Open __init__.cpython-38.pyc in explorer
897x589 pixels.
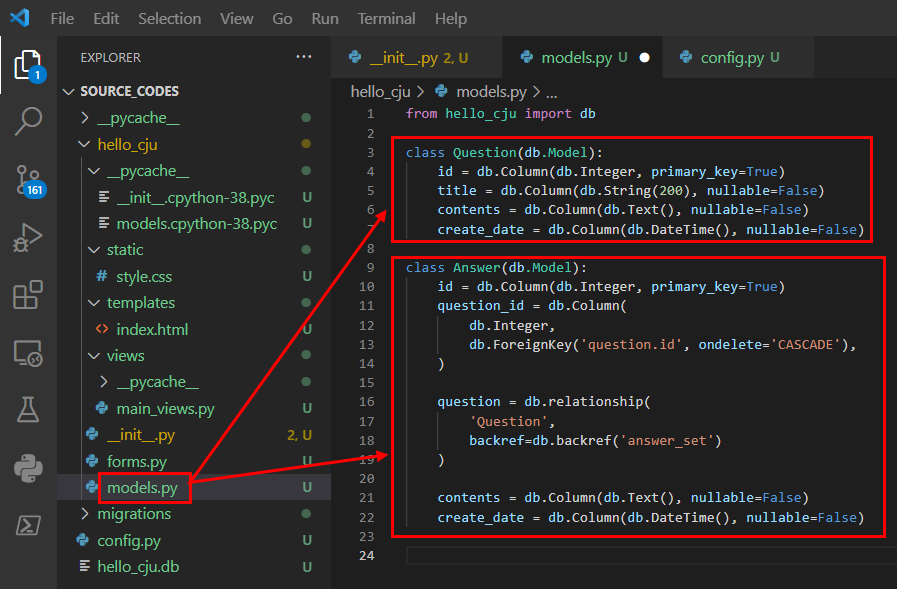194,197
